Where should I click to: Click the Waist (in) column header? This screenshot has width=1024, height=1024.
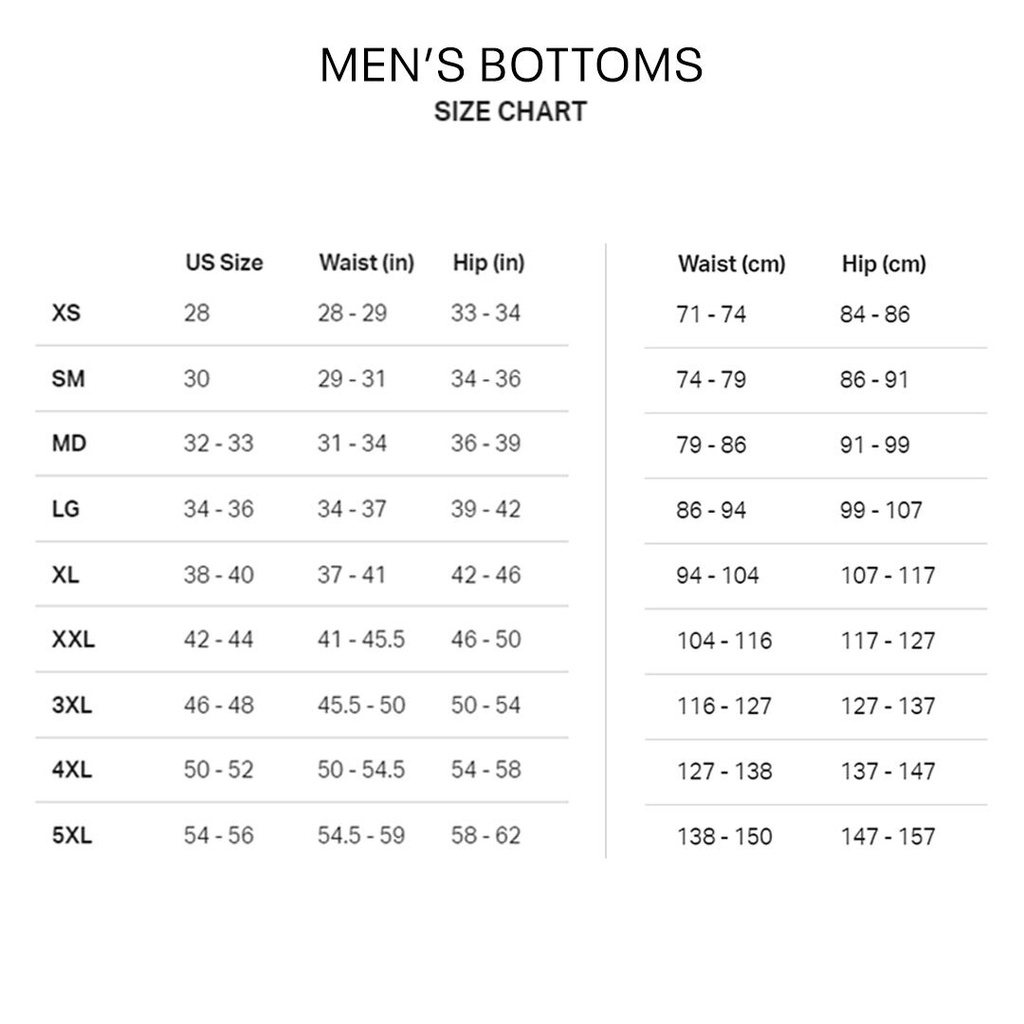pyautogui.click(x=366, y=263)
